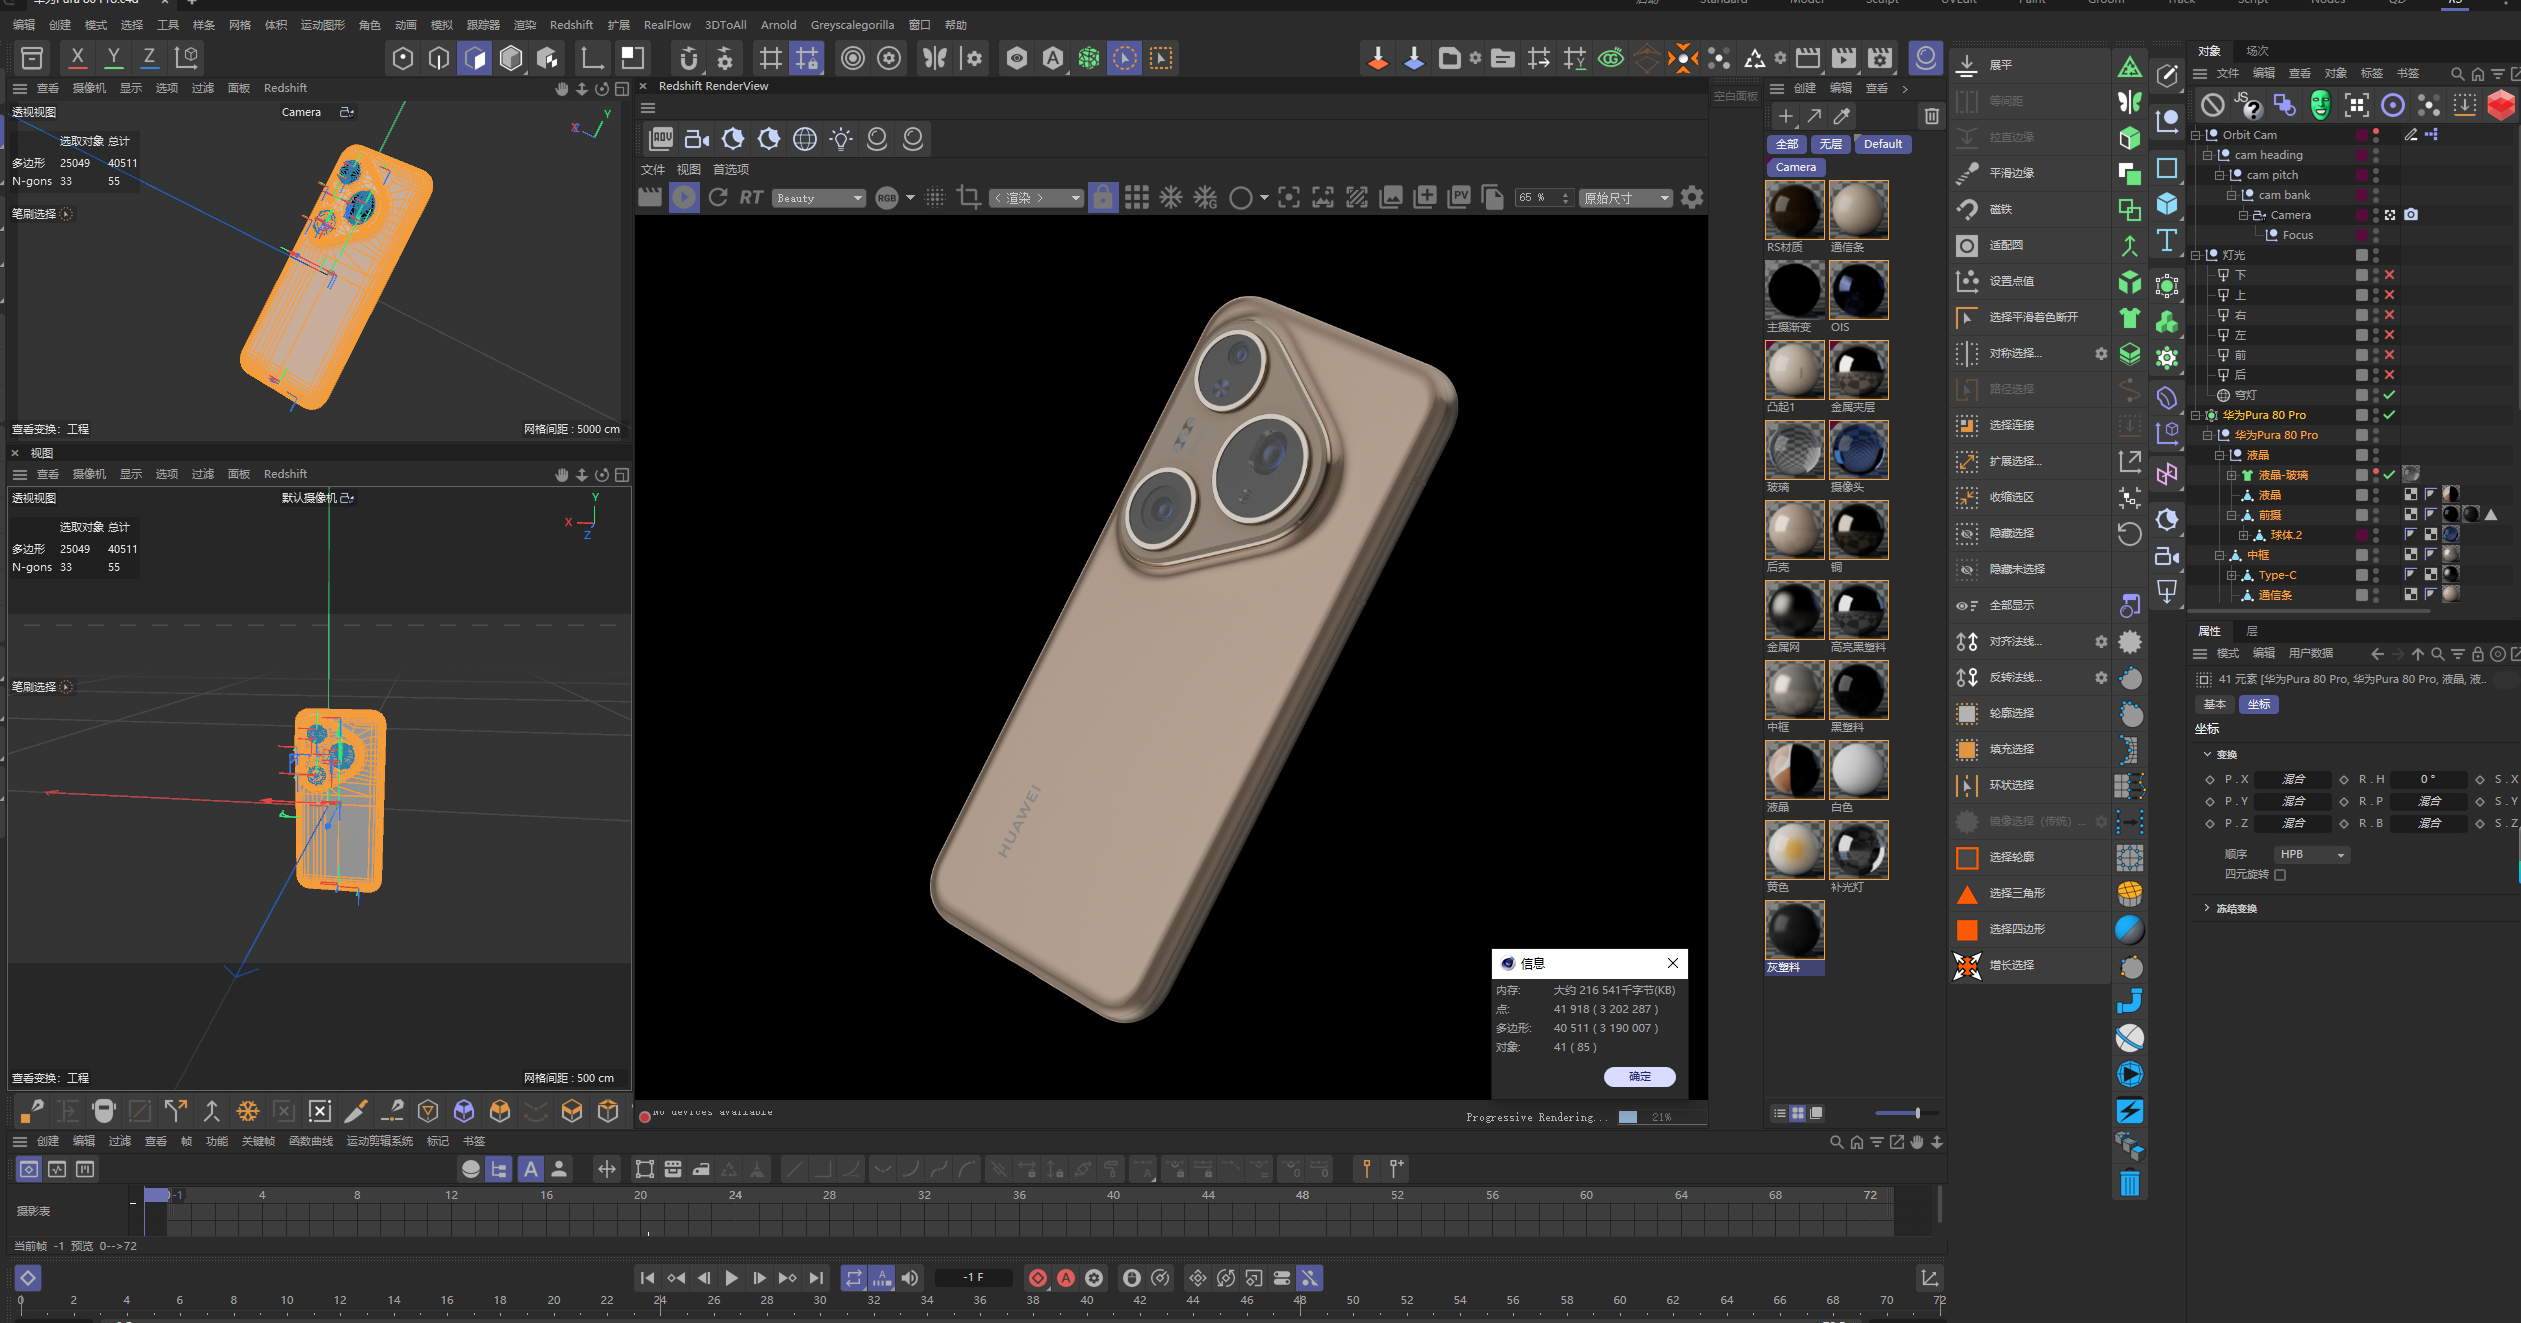The height and width of the screenshot is (1323, 2521).
Task: Open the Beauty AOV dropdown
Action: tap(818, 198)
